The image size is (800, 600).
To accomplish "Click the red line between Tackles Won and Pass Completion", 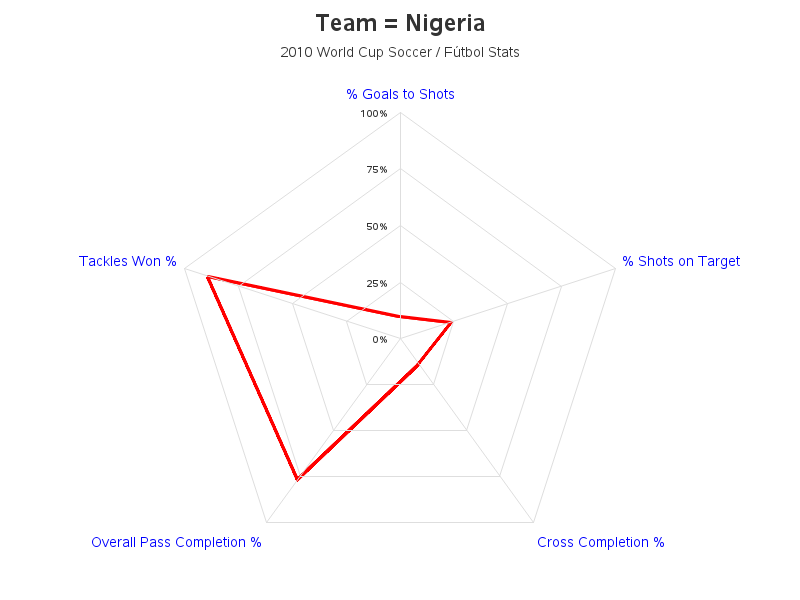I will pyautogui.click(x=253, y=378).
